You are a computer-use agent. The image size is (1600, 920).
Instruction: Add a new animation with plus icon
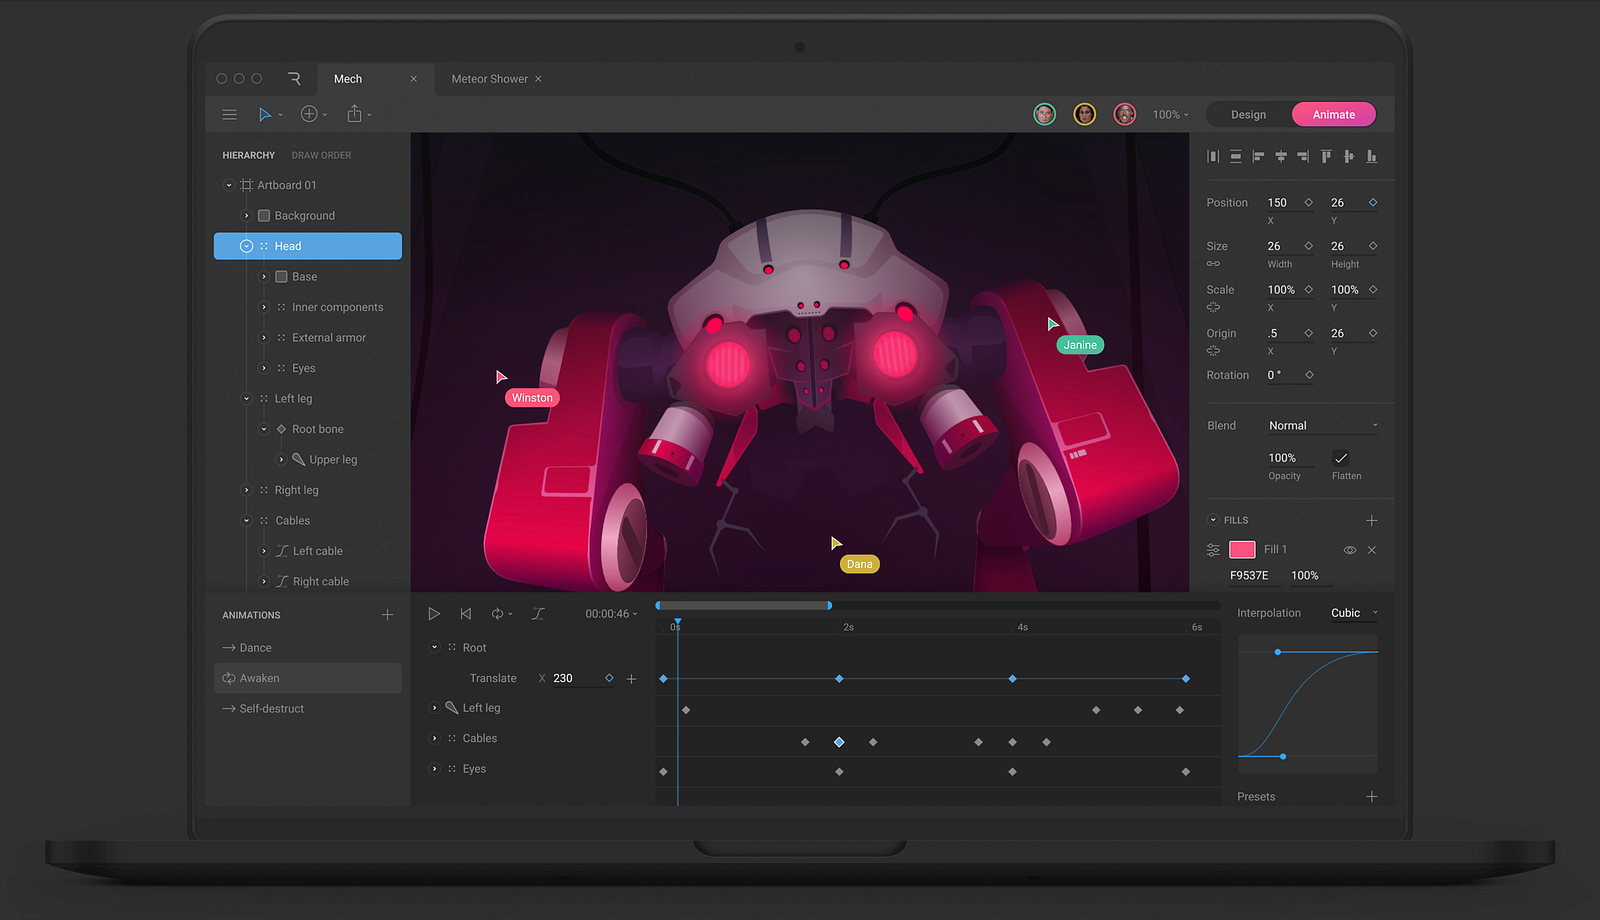pyautogui.click(x=387, y=615)
